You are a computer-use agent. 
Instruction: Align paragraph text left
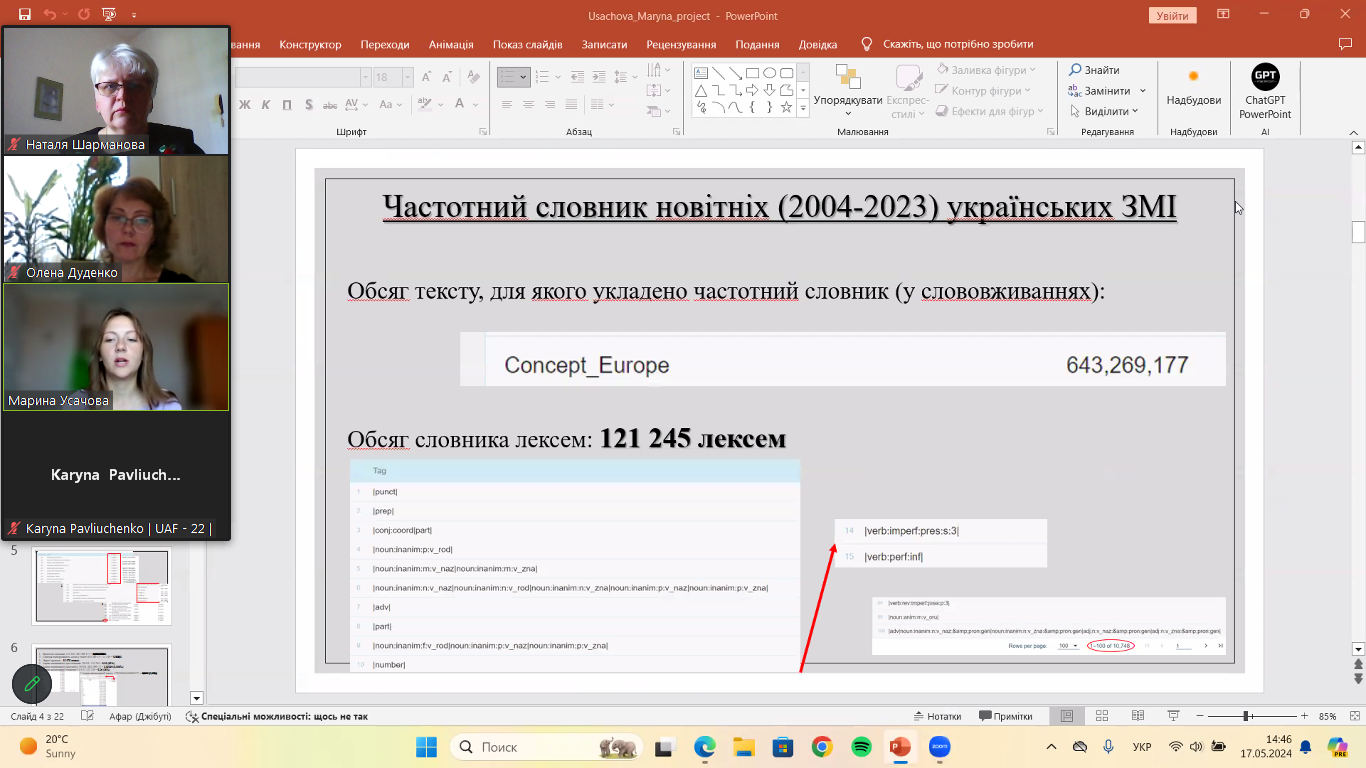pos(507,105)
